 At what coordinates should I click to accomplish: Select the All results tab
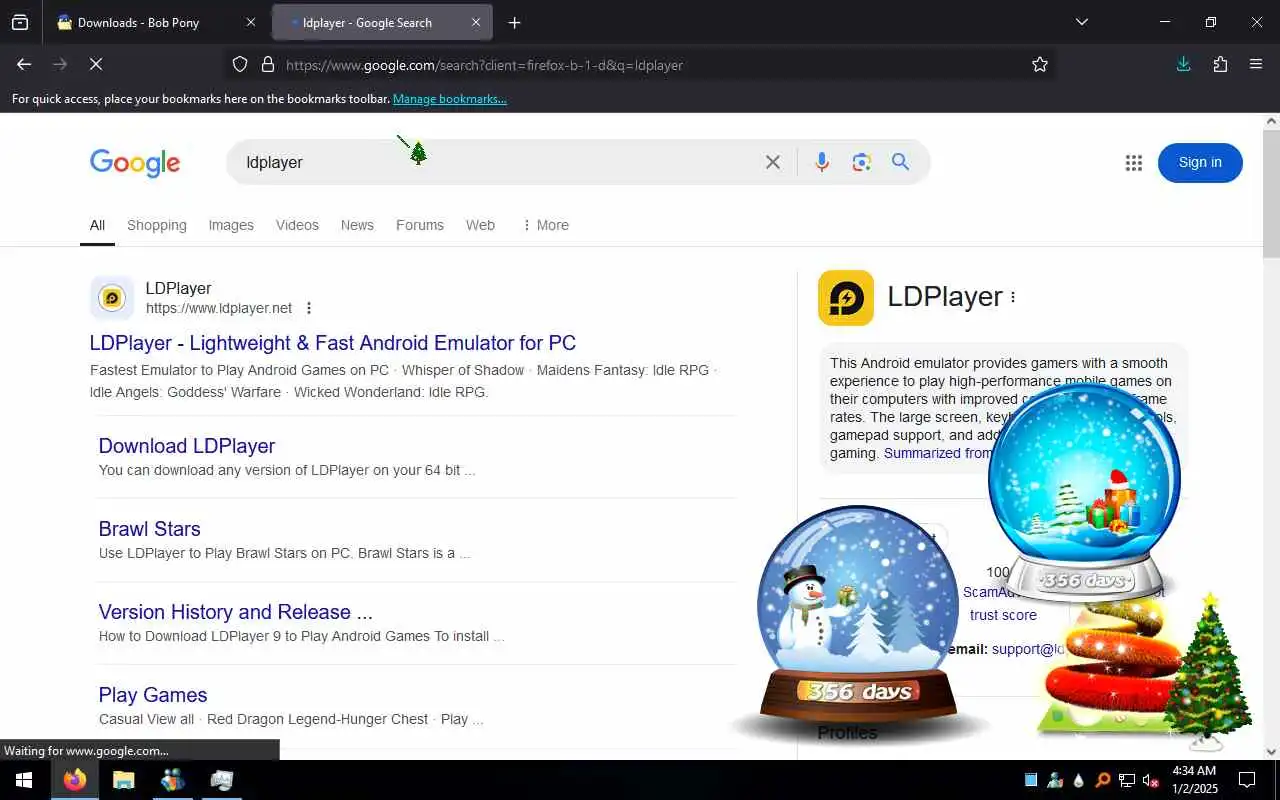pos(97,225)
